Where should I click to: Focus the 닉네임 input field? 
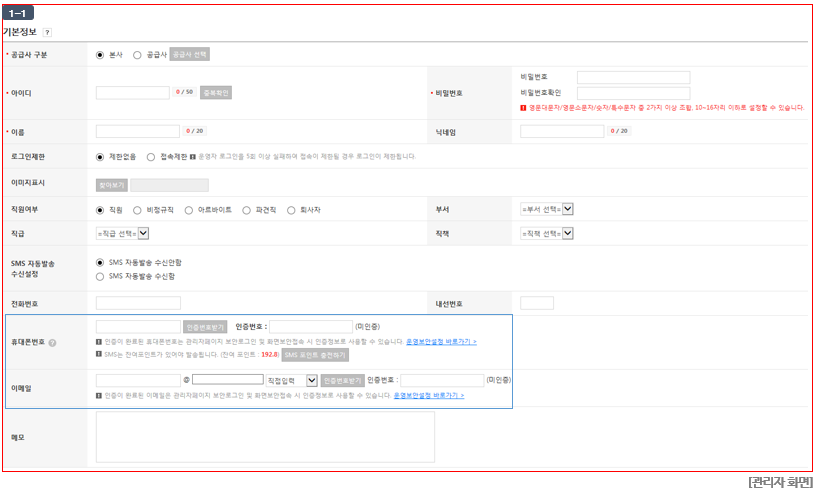[x=562, y=131]
